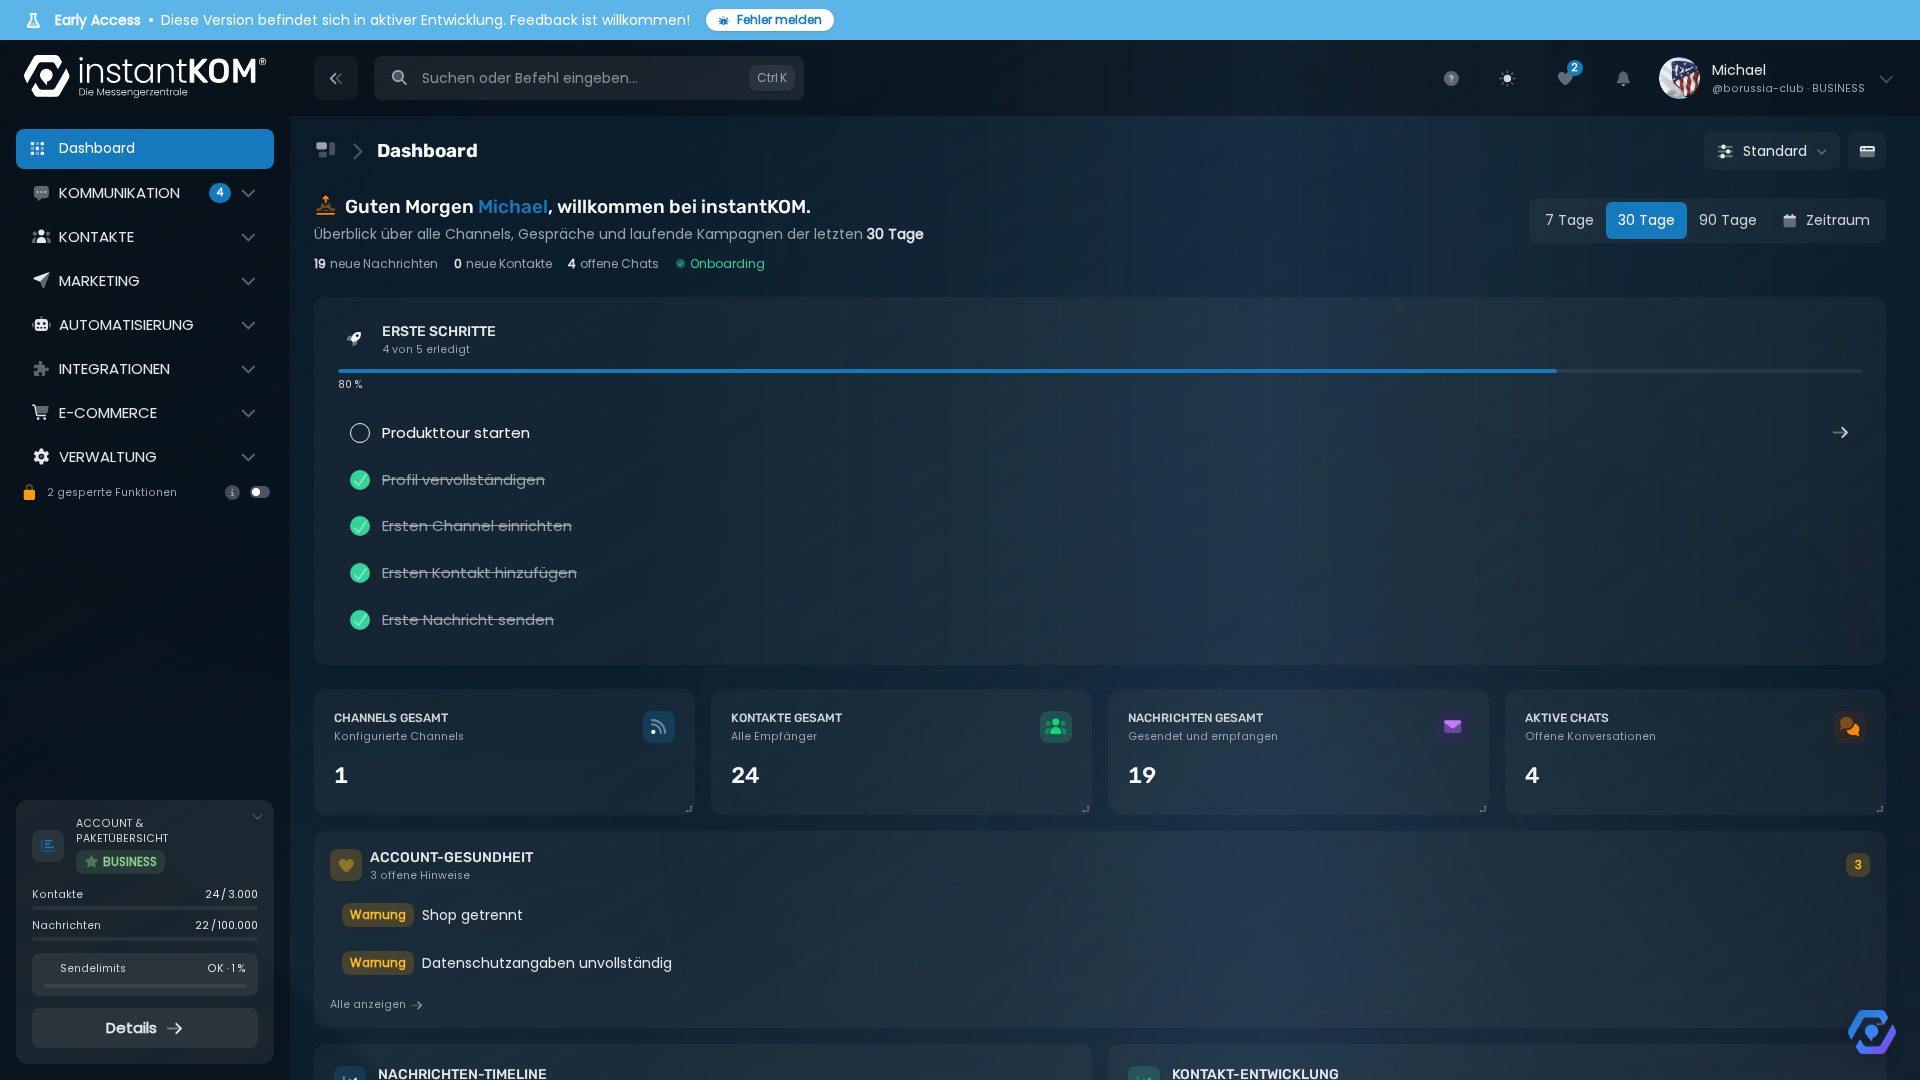Collapse the sidebar with double-chevron icon
The image size is (1920, 1080).
tap(336, 78)
